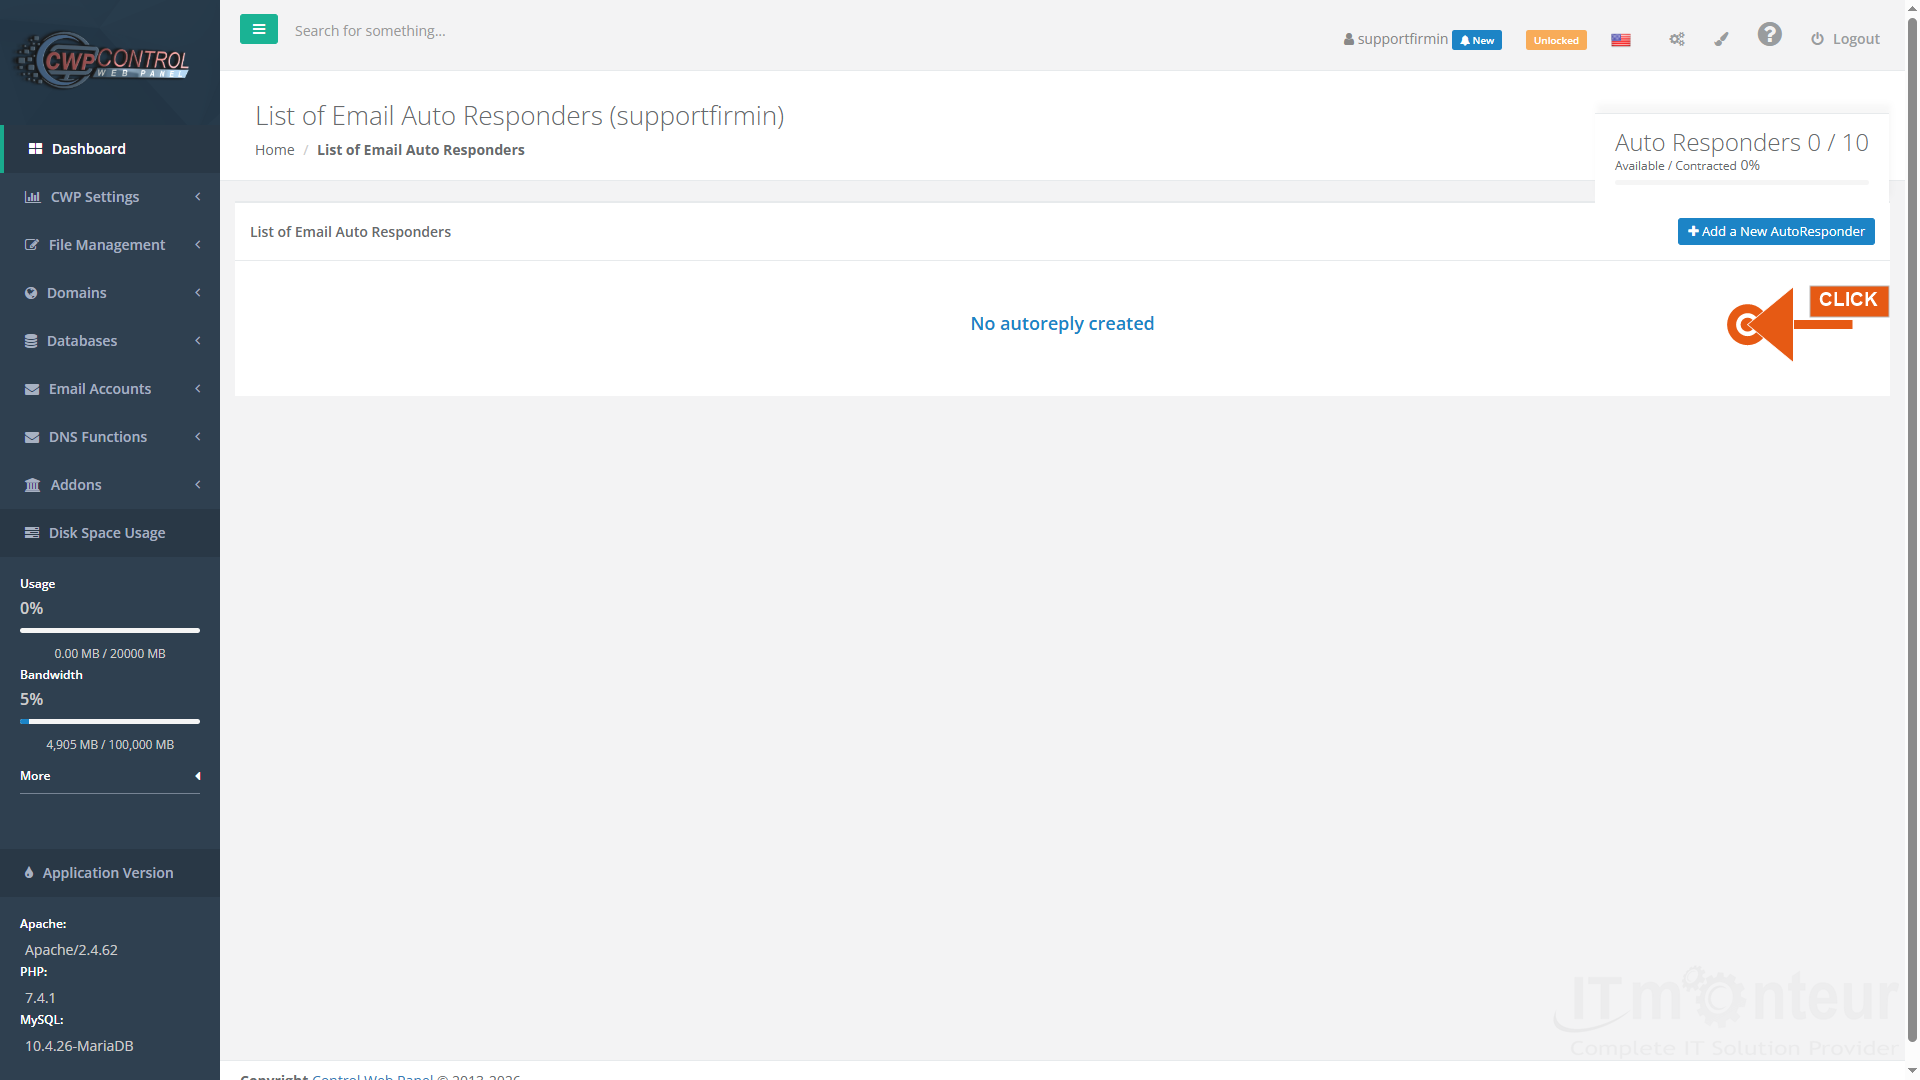Click the 4,905 MB / 100,000 MB value
The image size is (1920, 1080).
[x=110, y=745]
